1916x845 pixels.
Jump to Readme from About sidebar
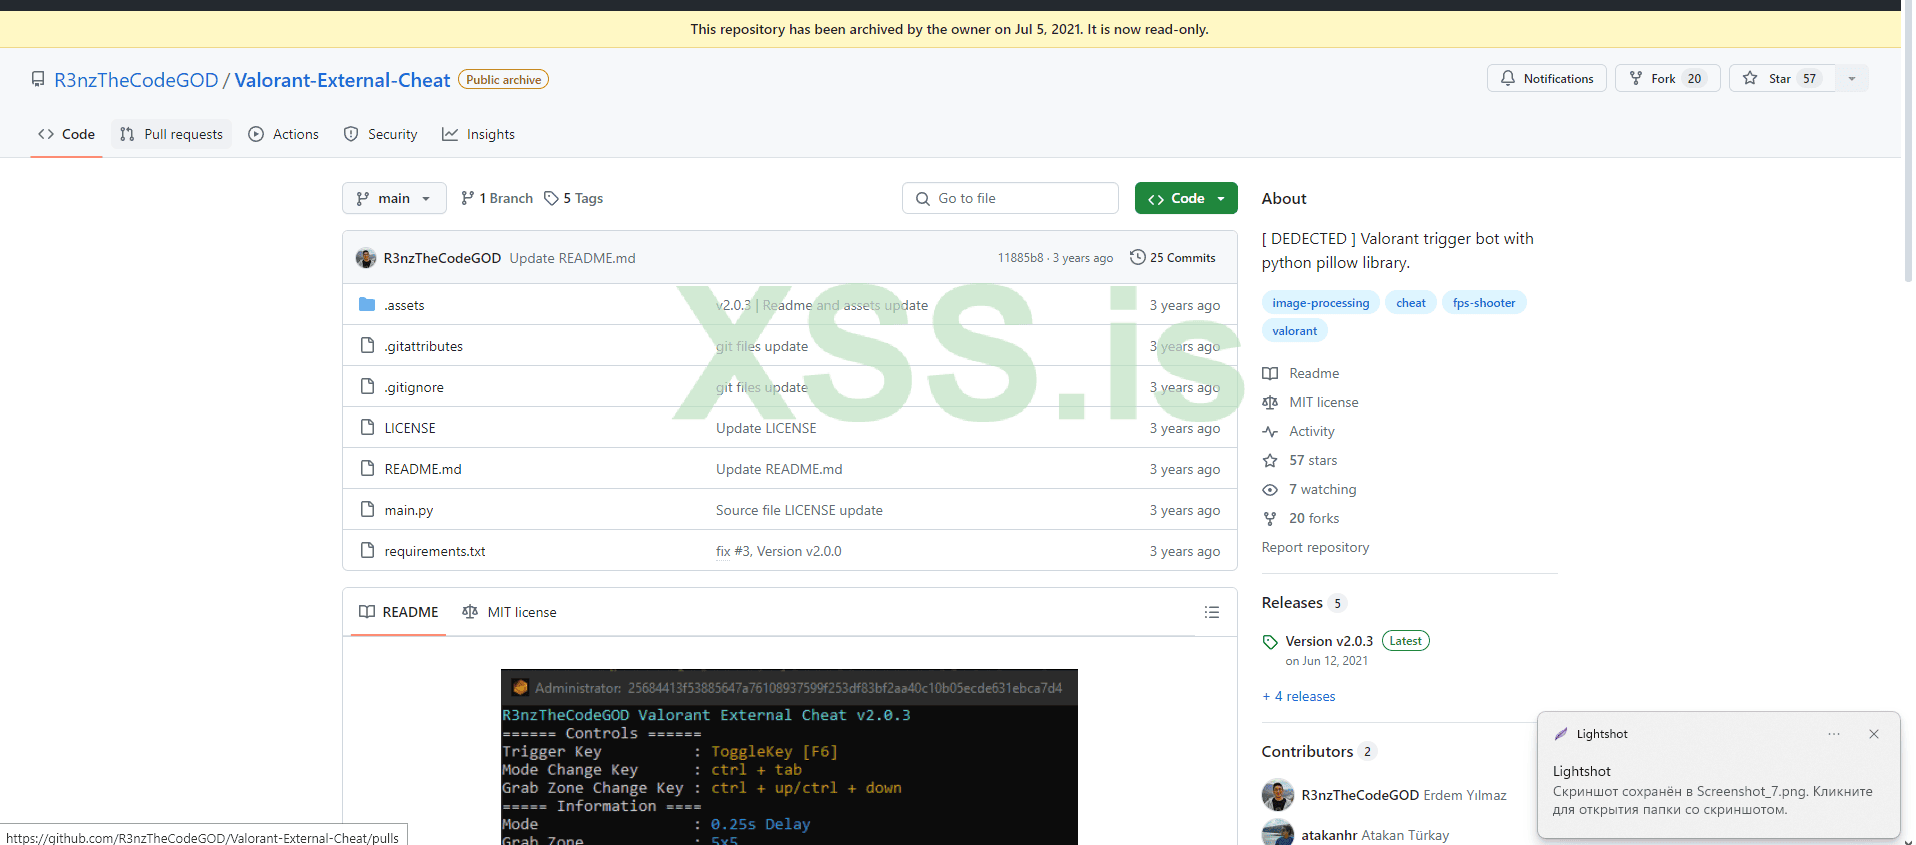click(x=1301, y=373)
